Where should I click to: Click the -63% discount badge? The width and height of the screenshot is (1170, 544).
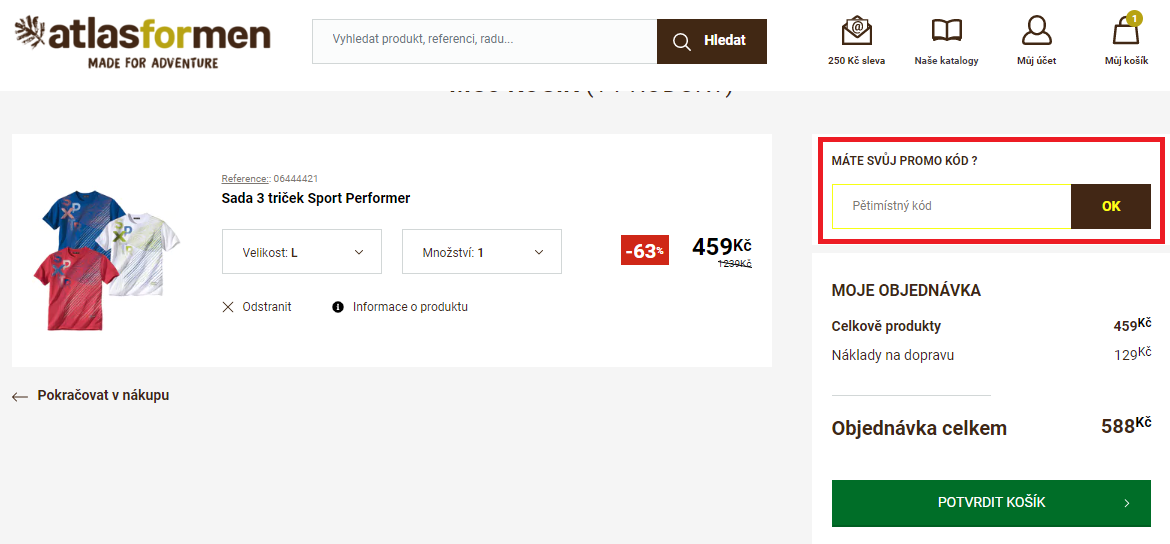644,251
